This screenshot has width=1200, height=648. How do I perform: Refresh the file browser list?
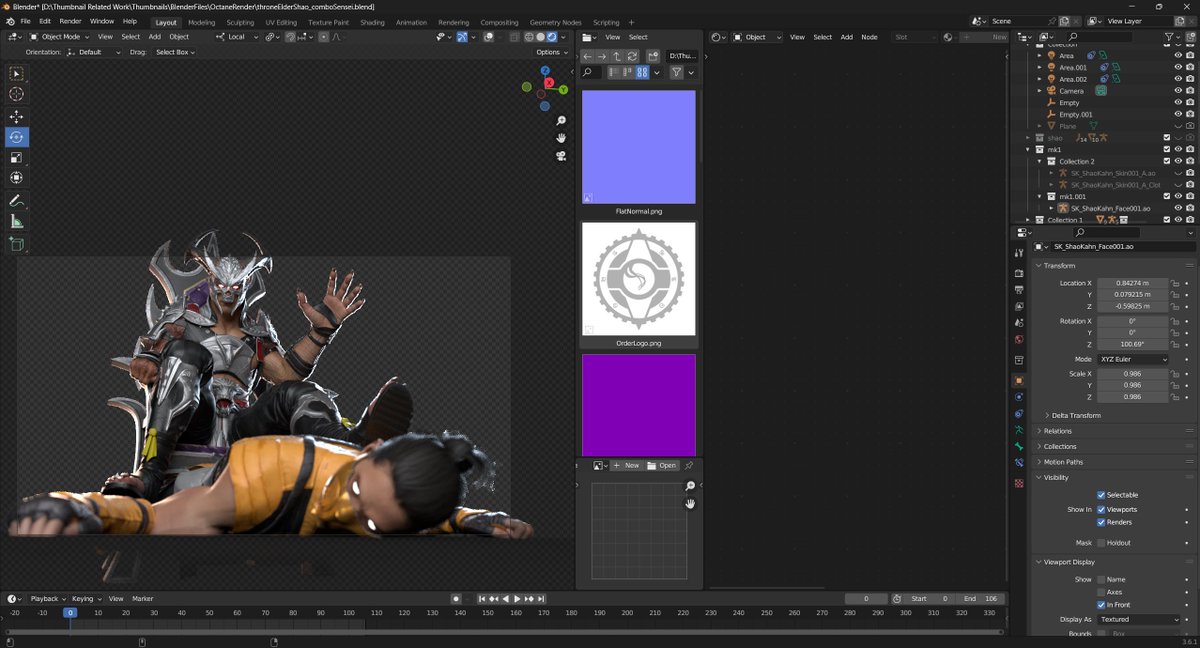click(632, 56)
